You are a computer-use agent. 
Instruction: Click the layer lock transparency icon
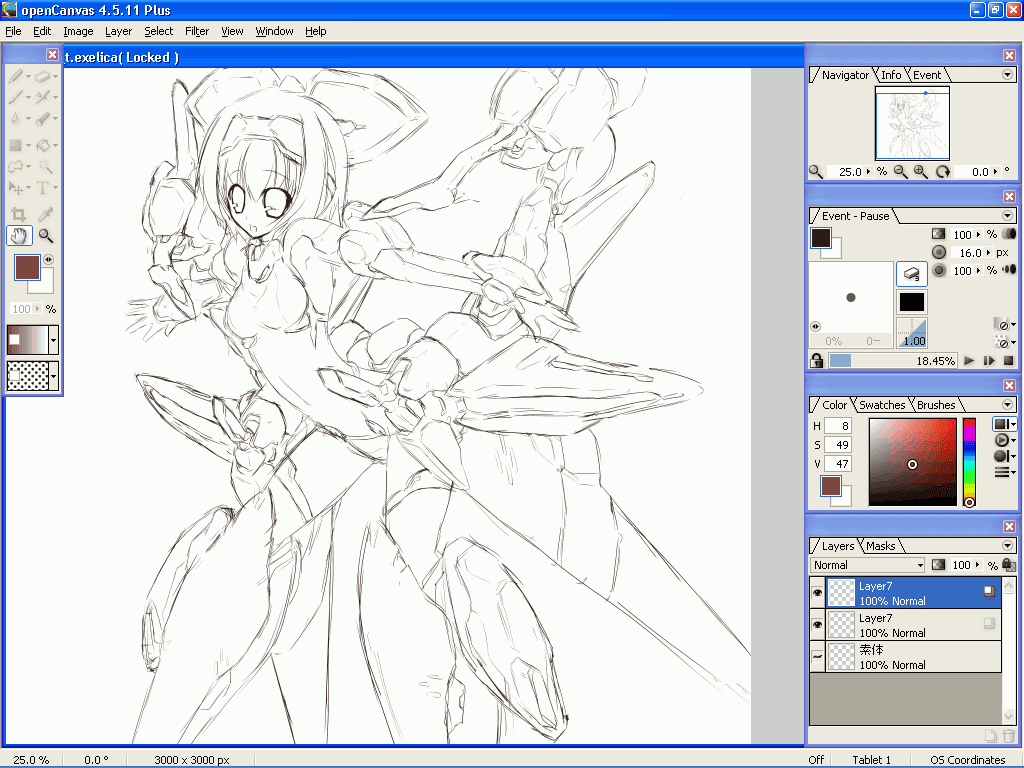(x=1009, y=565)
